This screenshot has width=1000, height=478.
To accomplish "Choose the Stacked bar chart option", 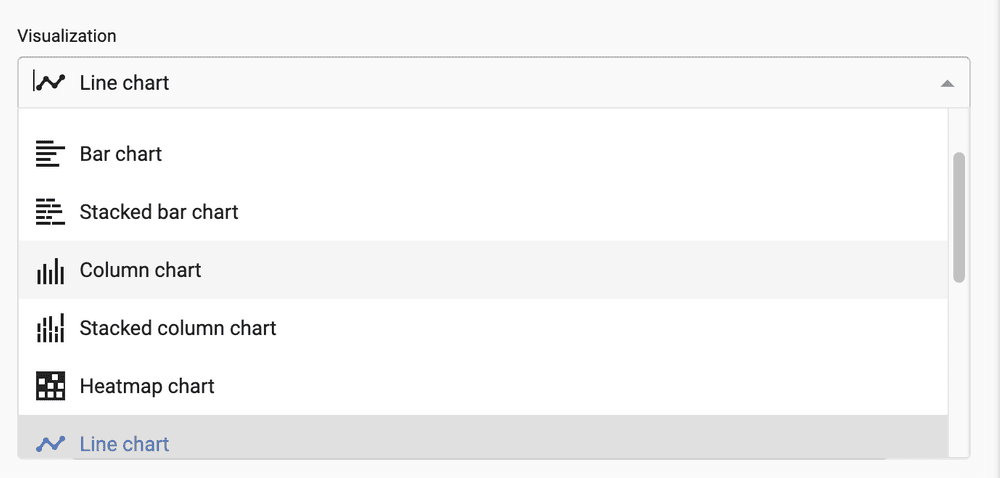I will (159, 212).
